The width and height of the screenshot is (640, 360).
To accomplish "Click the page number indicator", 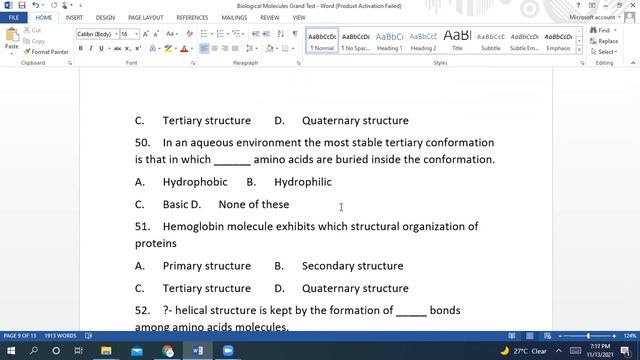I will [x=20, y=336].
